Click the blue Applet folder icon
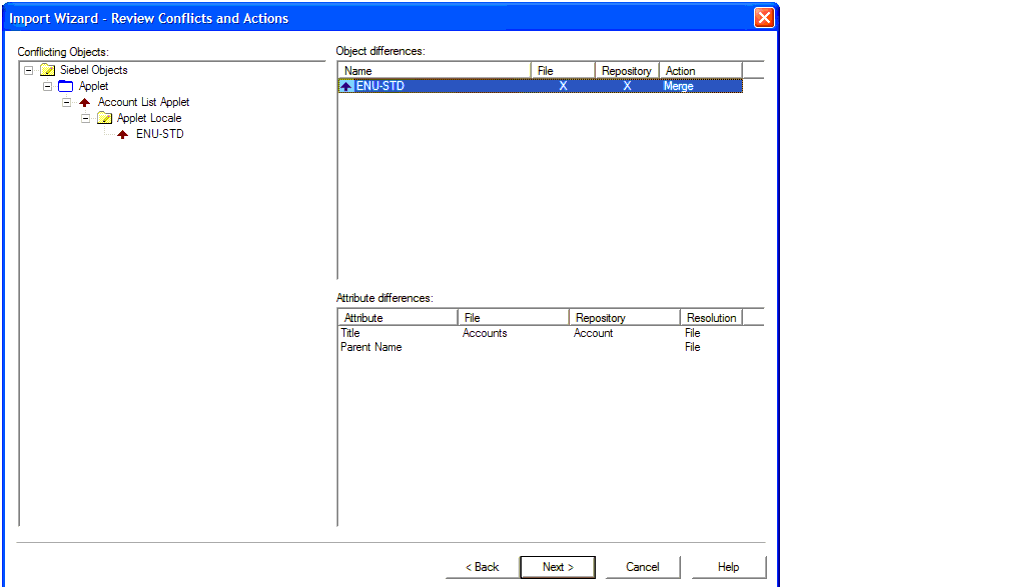Image resolution: width=1027 pixels, height=587 pixels. [65, 86]
